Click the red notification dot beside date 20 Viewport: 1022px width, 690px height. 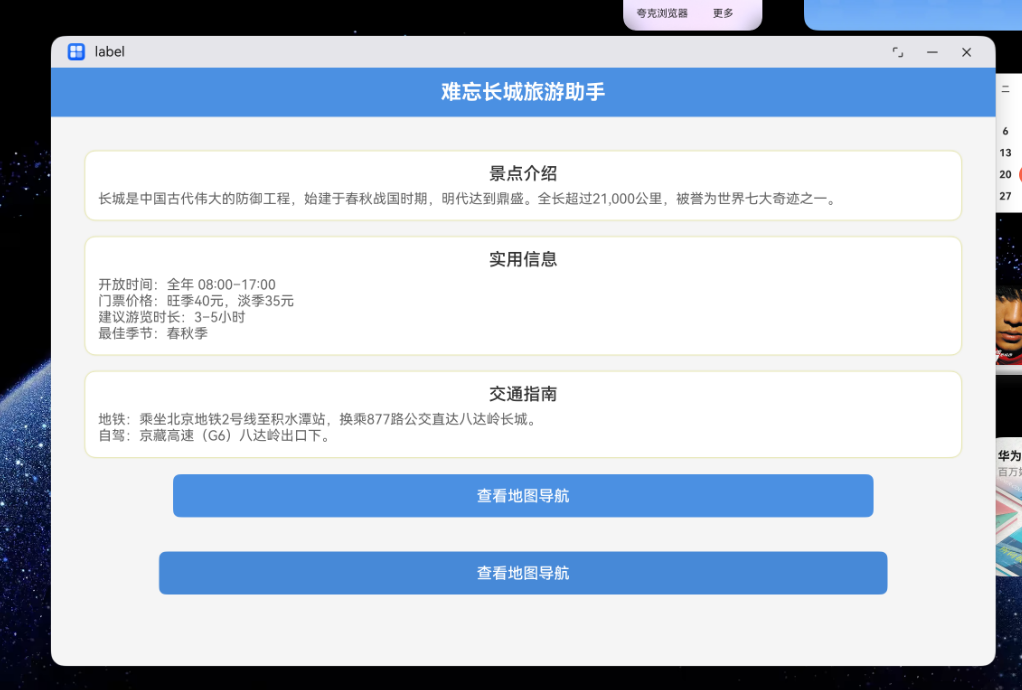(x=1019, y=172)
